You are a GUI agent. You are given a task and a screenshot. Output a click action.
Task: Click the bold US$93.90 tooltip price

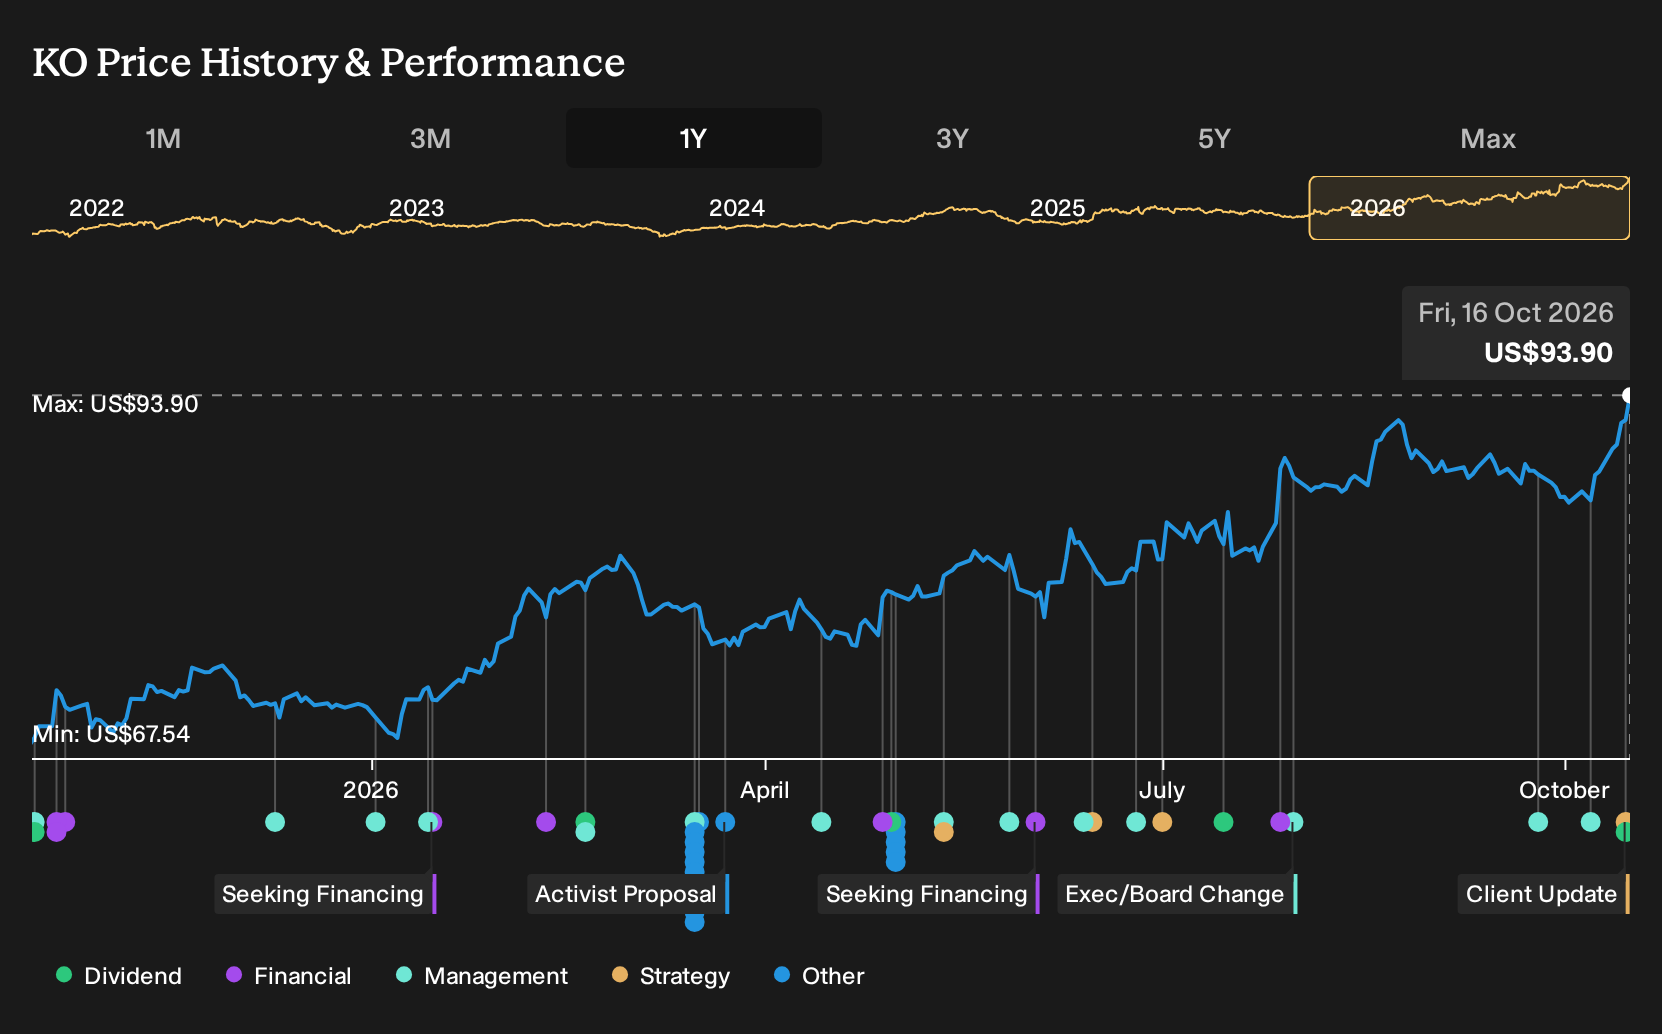[x=1549, y=353]
